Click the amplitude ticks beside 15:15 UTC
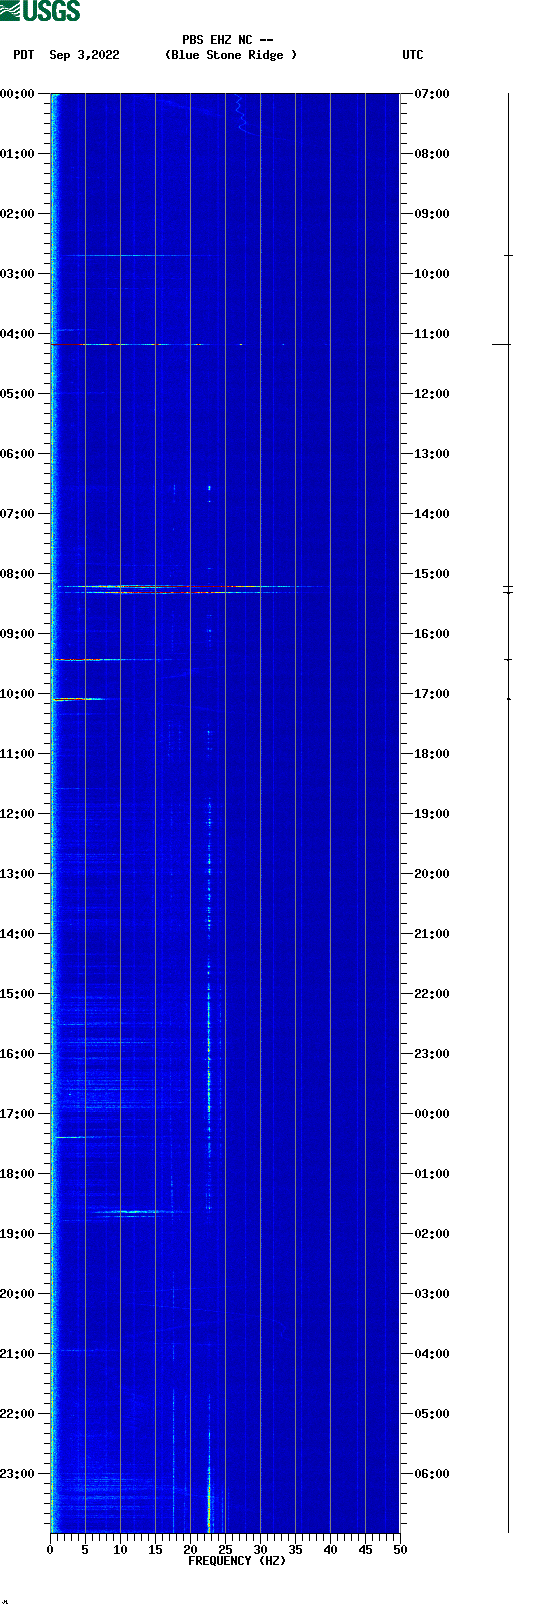This screenshot has width=552, height=1613. 508,590
